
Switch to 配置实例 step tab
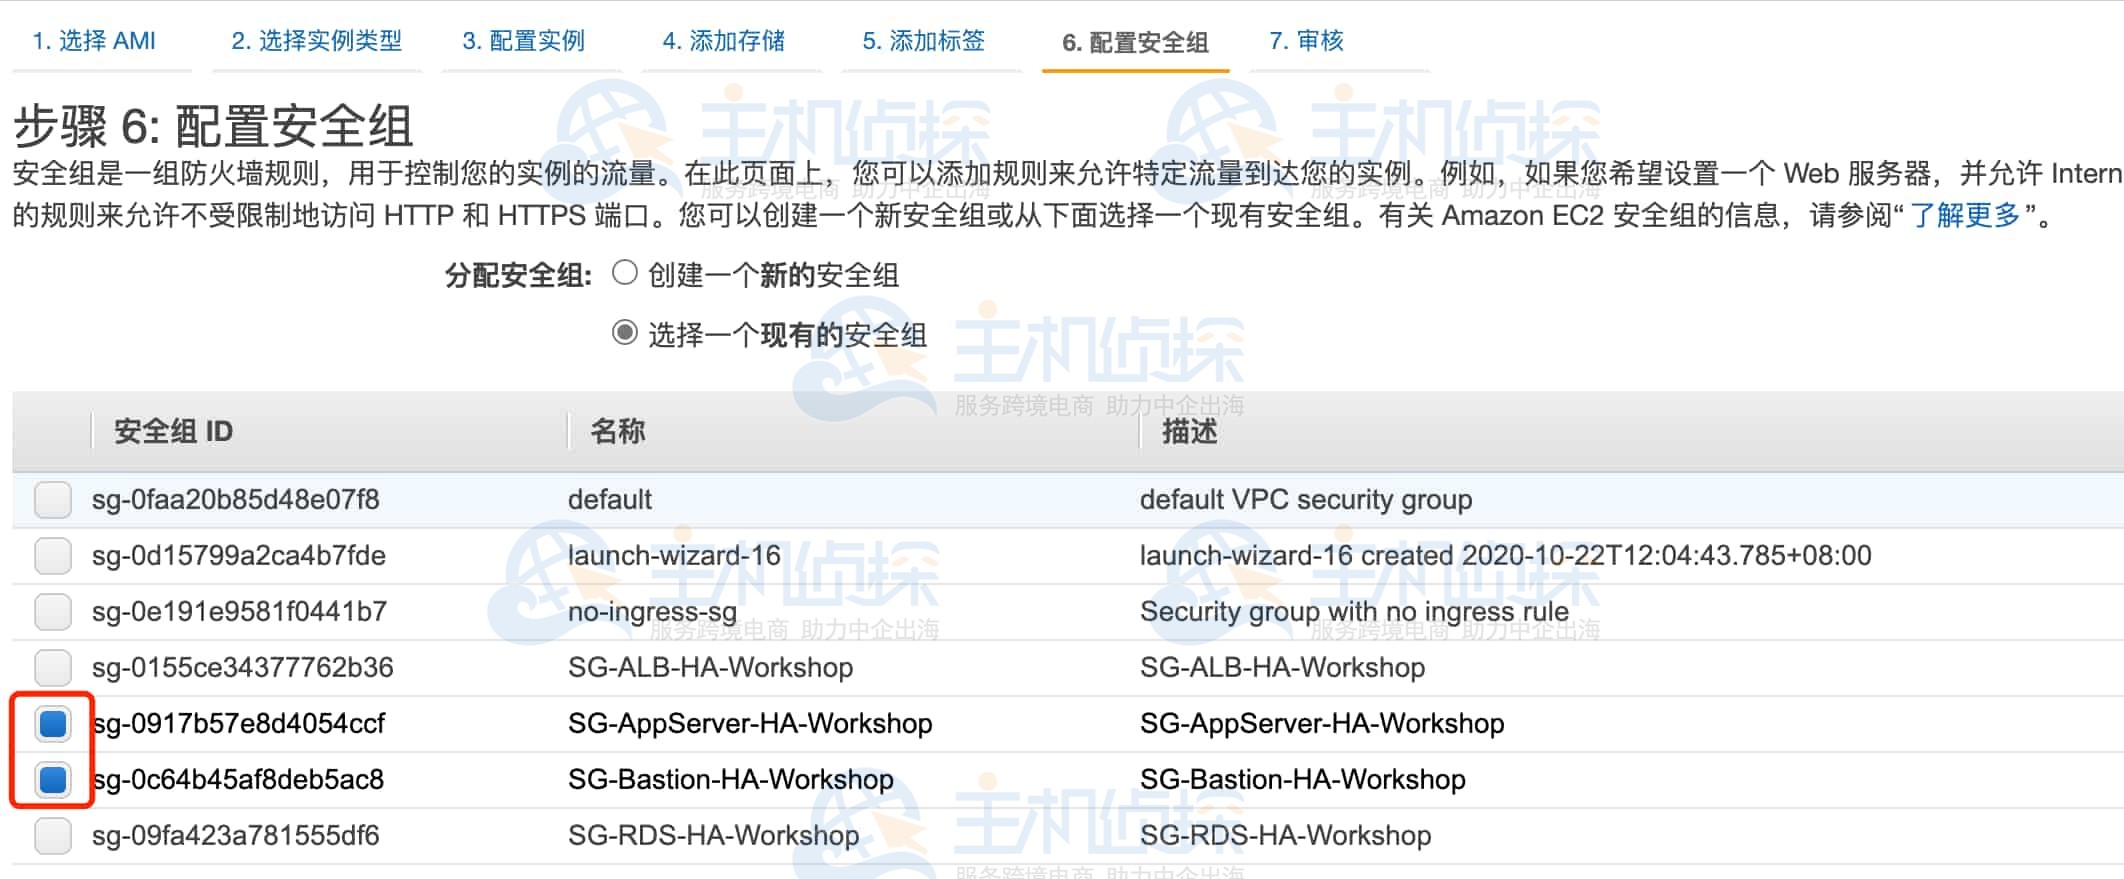pos(523,41)
